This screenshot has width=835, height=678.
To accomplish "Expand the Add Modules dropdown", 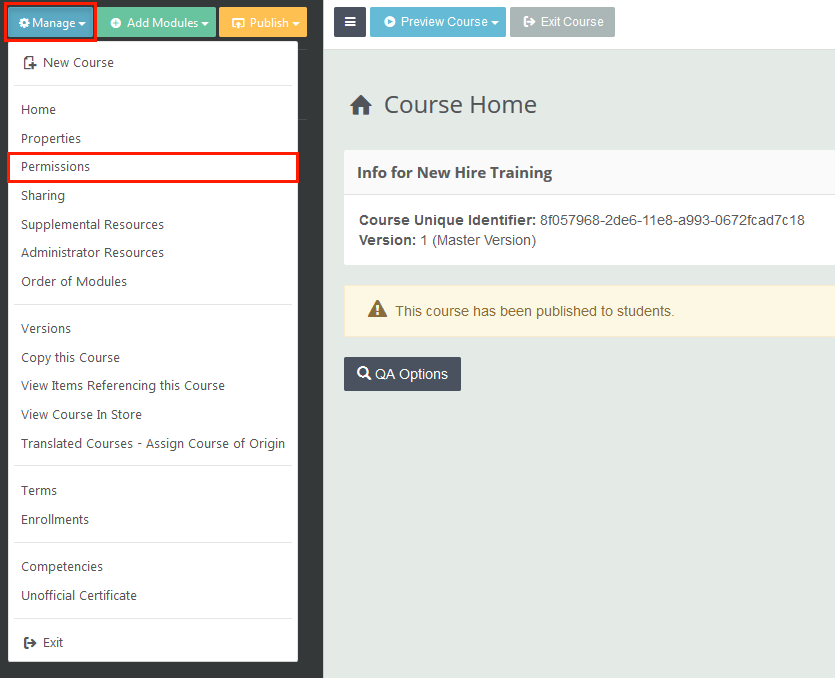I will 157,22.
